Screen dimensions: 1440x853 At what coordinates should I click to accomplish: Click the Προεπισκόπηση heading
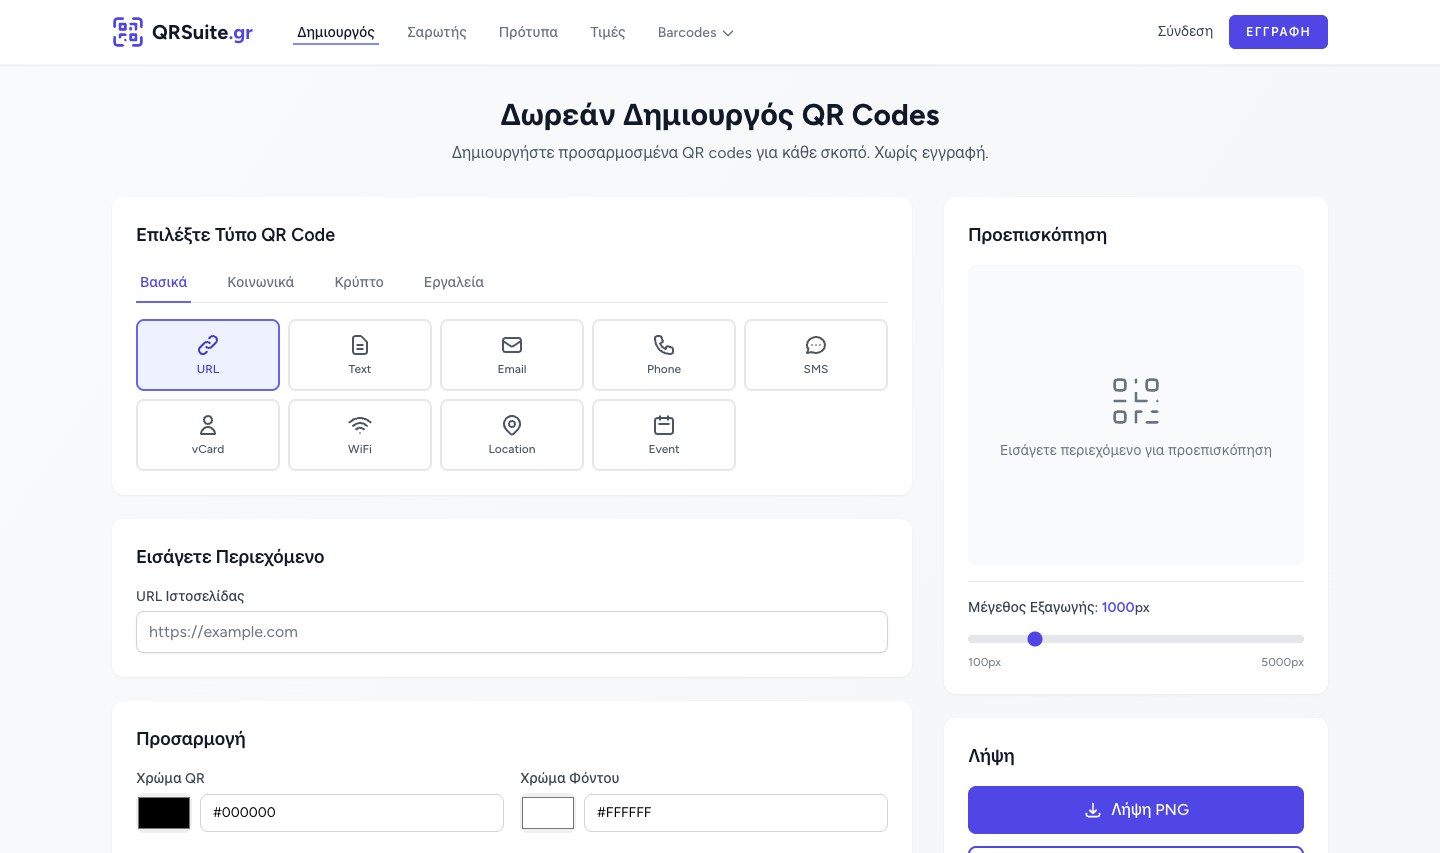tap(1037, 235)
